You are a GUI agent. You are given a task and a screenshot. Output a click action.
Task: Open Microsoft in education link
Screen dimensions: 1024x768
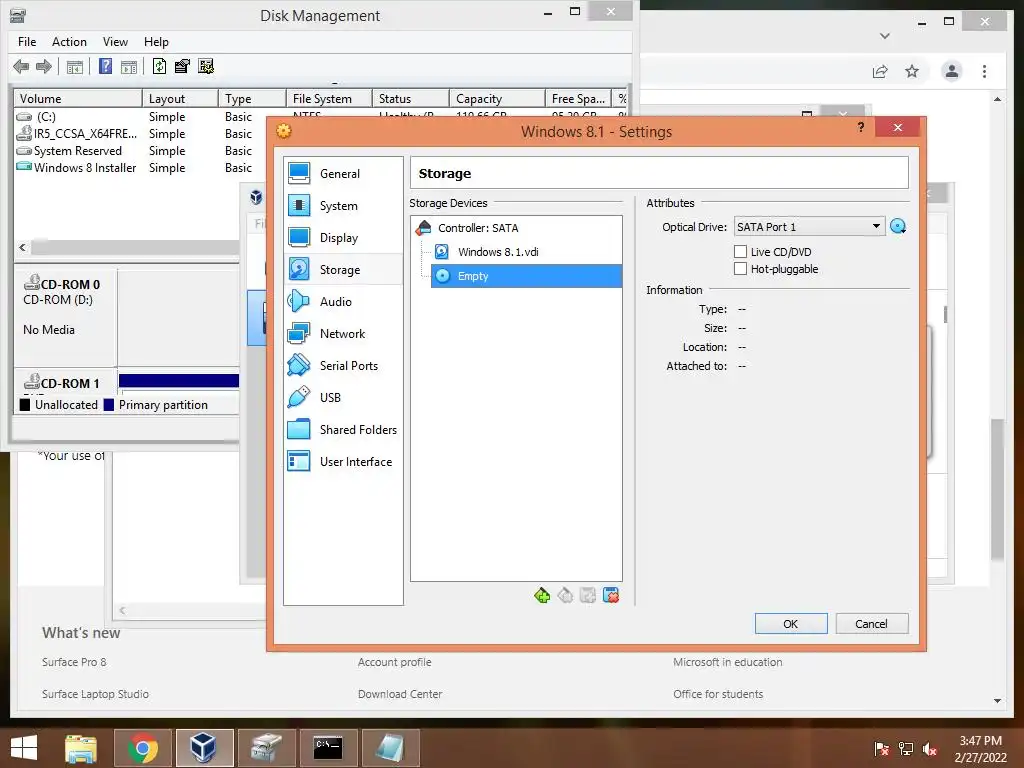pos(728,662)
